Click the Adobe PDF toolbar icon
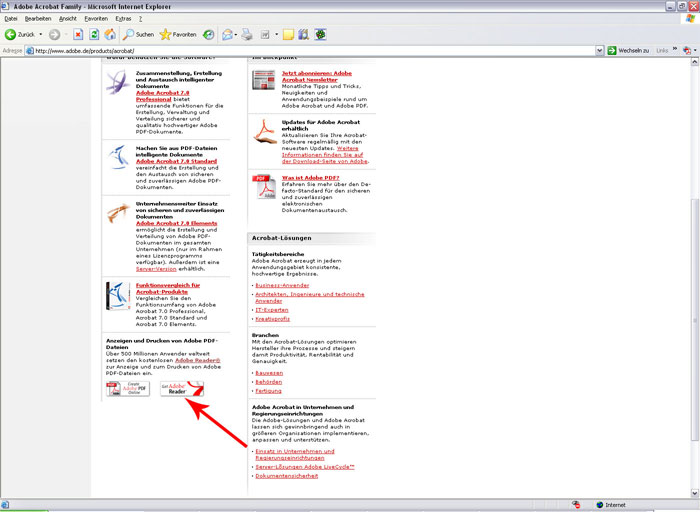Viewport: 700px width, 512px height. coord(686,51)
